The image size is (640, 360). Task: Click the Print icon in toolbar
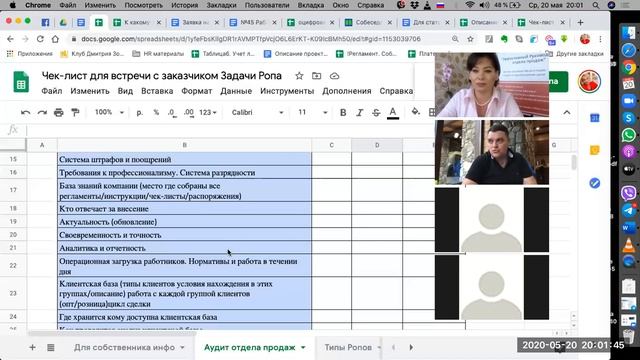59,112
